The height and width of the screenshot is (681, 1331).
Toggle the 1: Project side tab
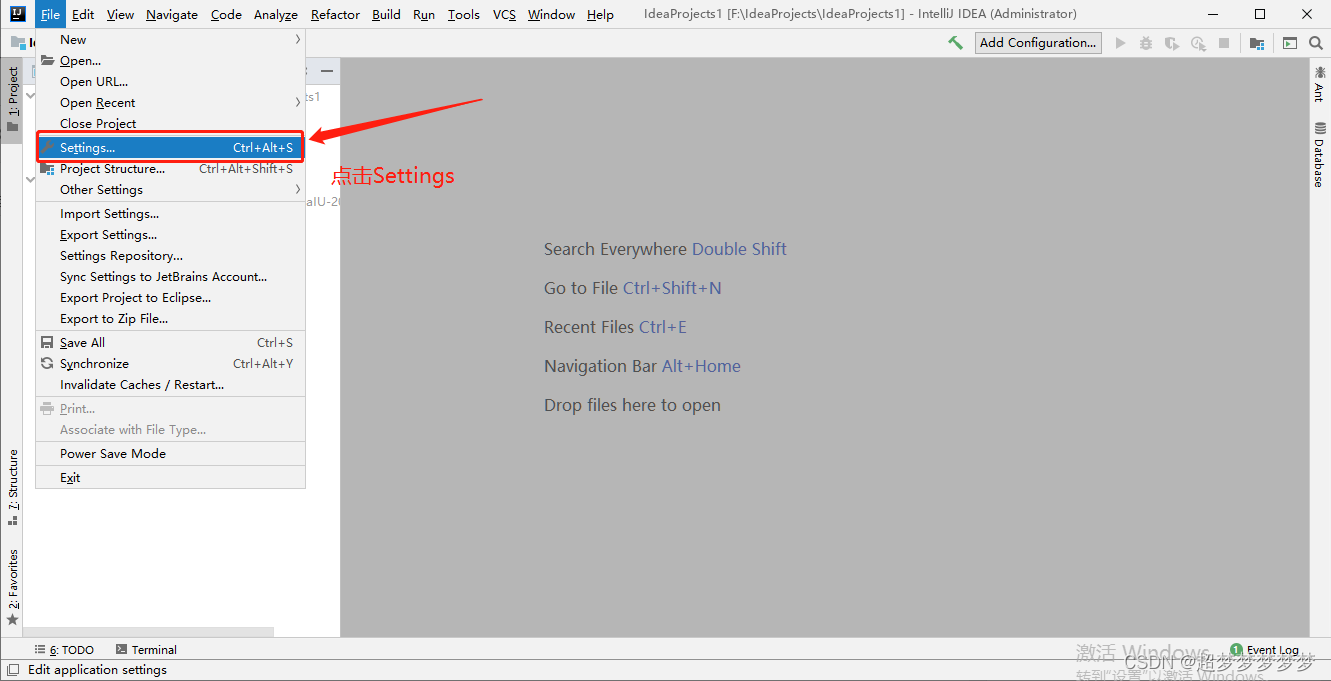[12, 100]
